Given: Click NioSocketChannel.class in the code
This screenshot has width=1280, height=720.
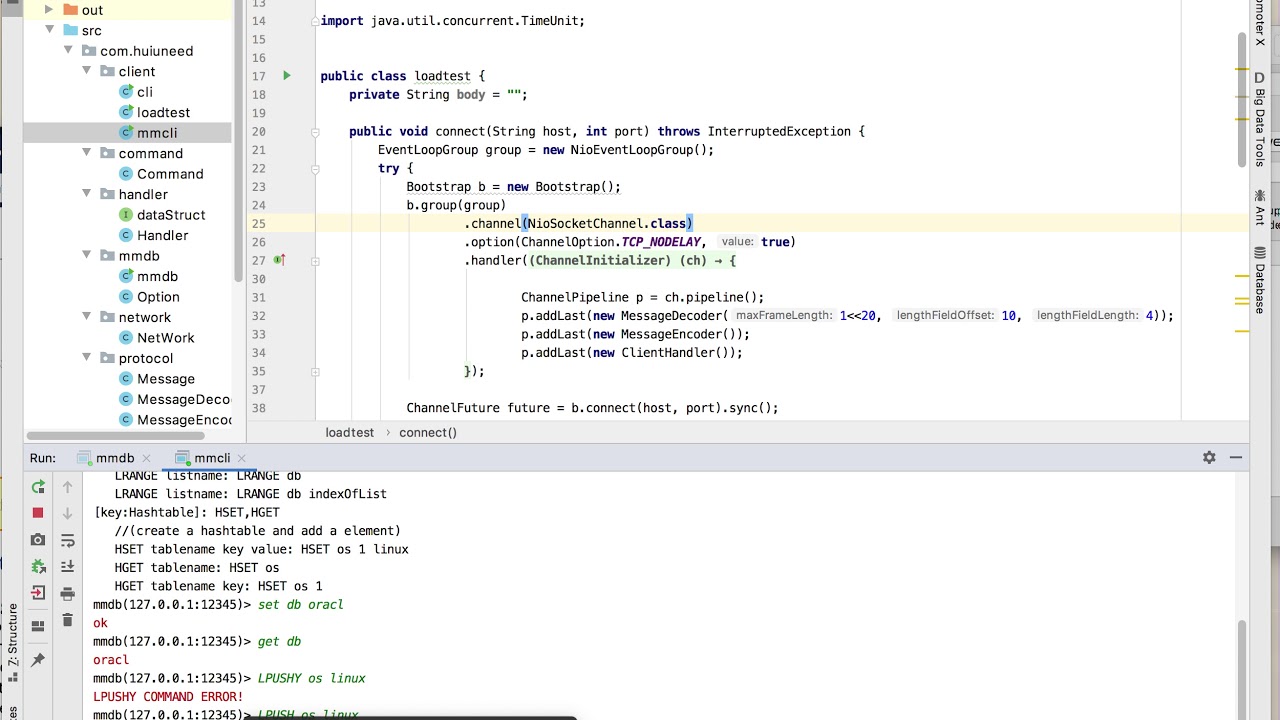Looking at the screenshot, I should click(x=607, y=224).
